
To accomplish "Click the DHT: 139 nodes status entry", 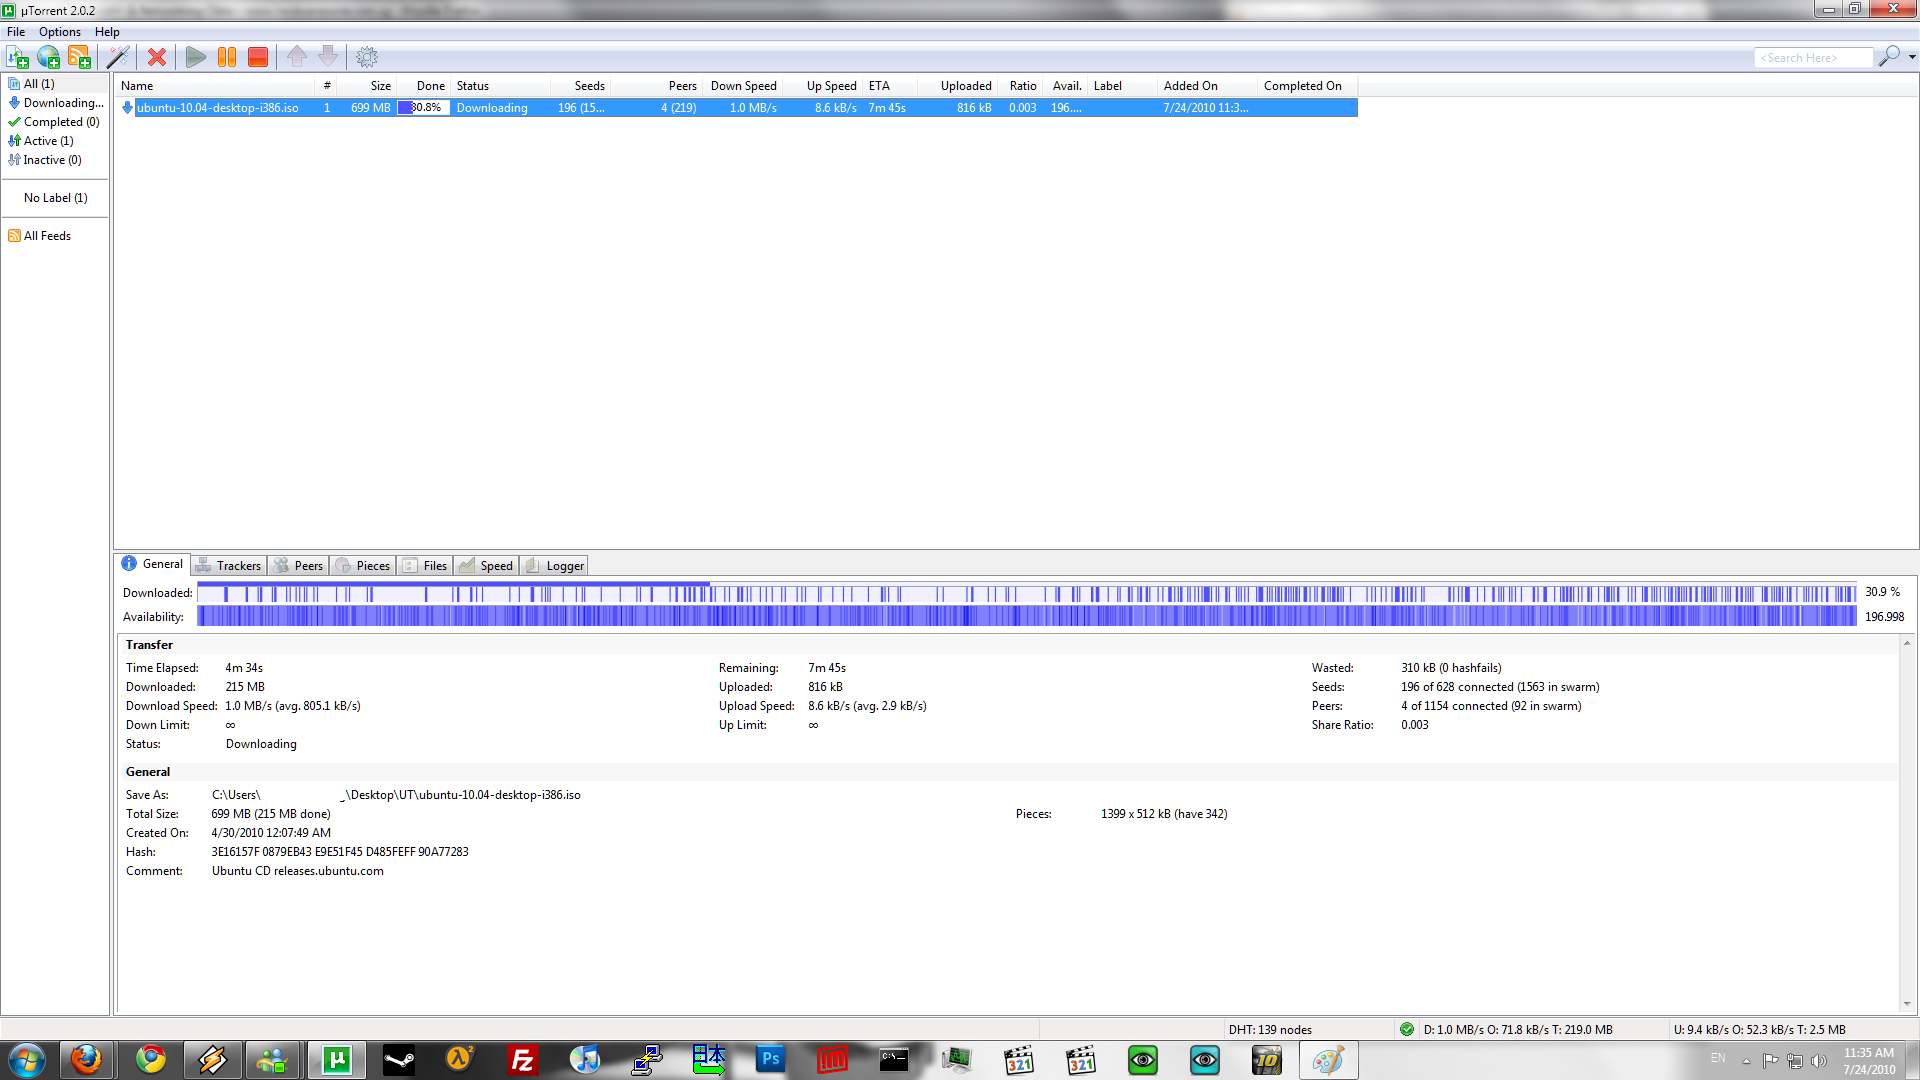I will pos(1270,1030).
